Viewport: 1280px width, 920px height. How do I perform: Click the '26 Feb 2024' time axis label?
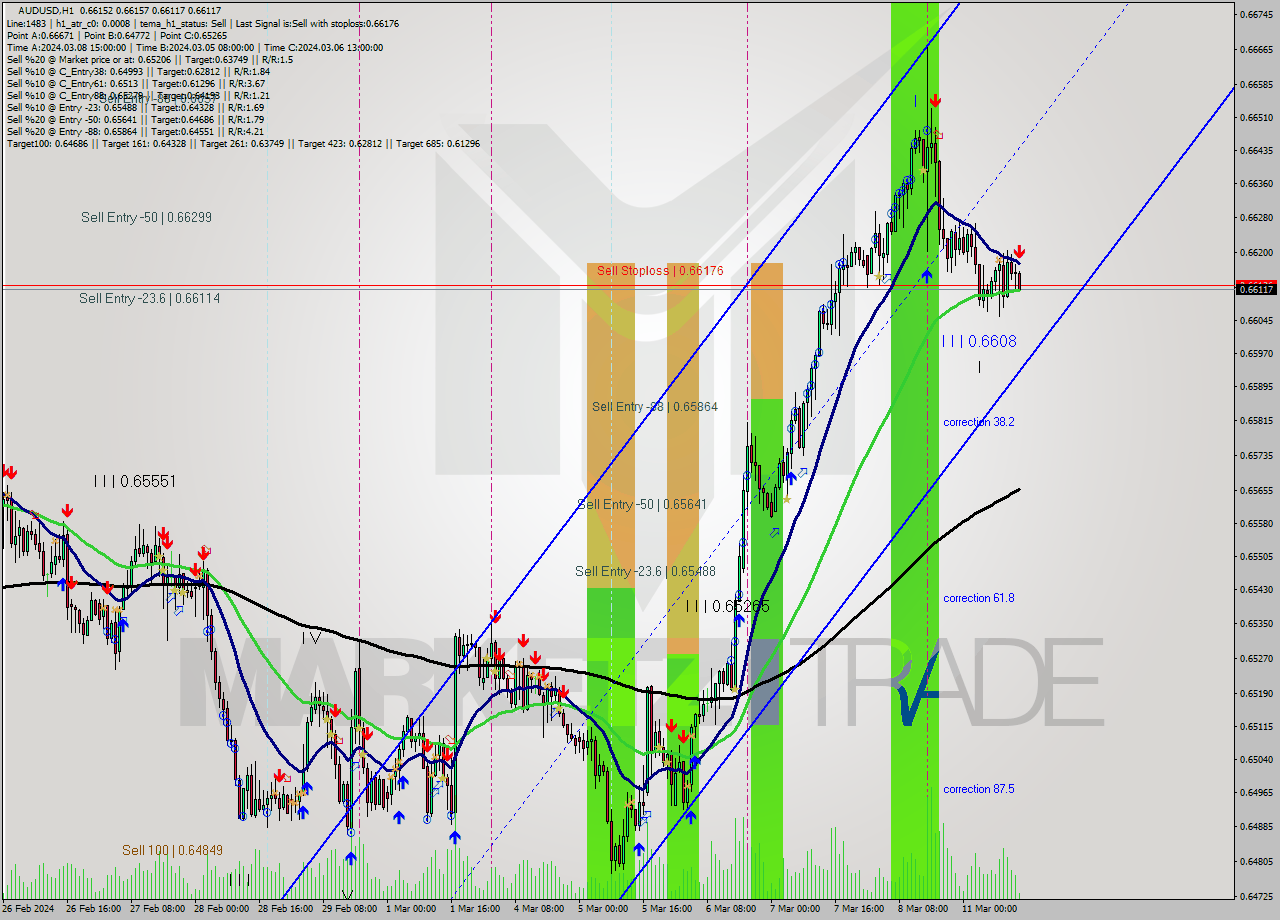[29, 909]
